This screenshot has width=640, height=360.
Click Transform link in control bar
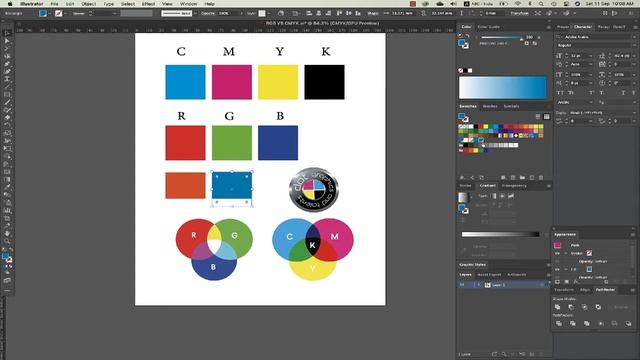519,13
